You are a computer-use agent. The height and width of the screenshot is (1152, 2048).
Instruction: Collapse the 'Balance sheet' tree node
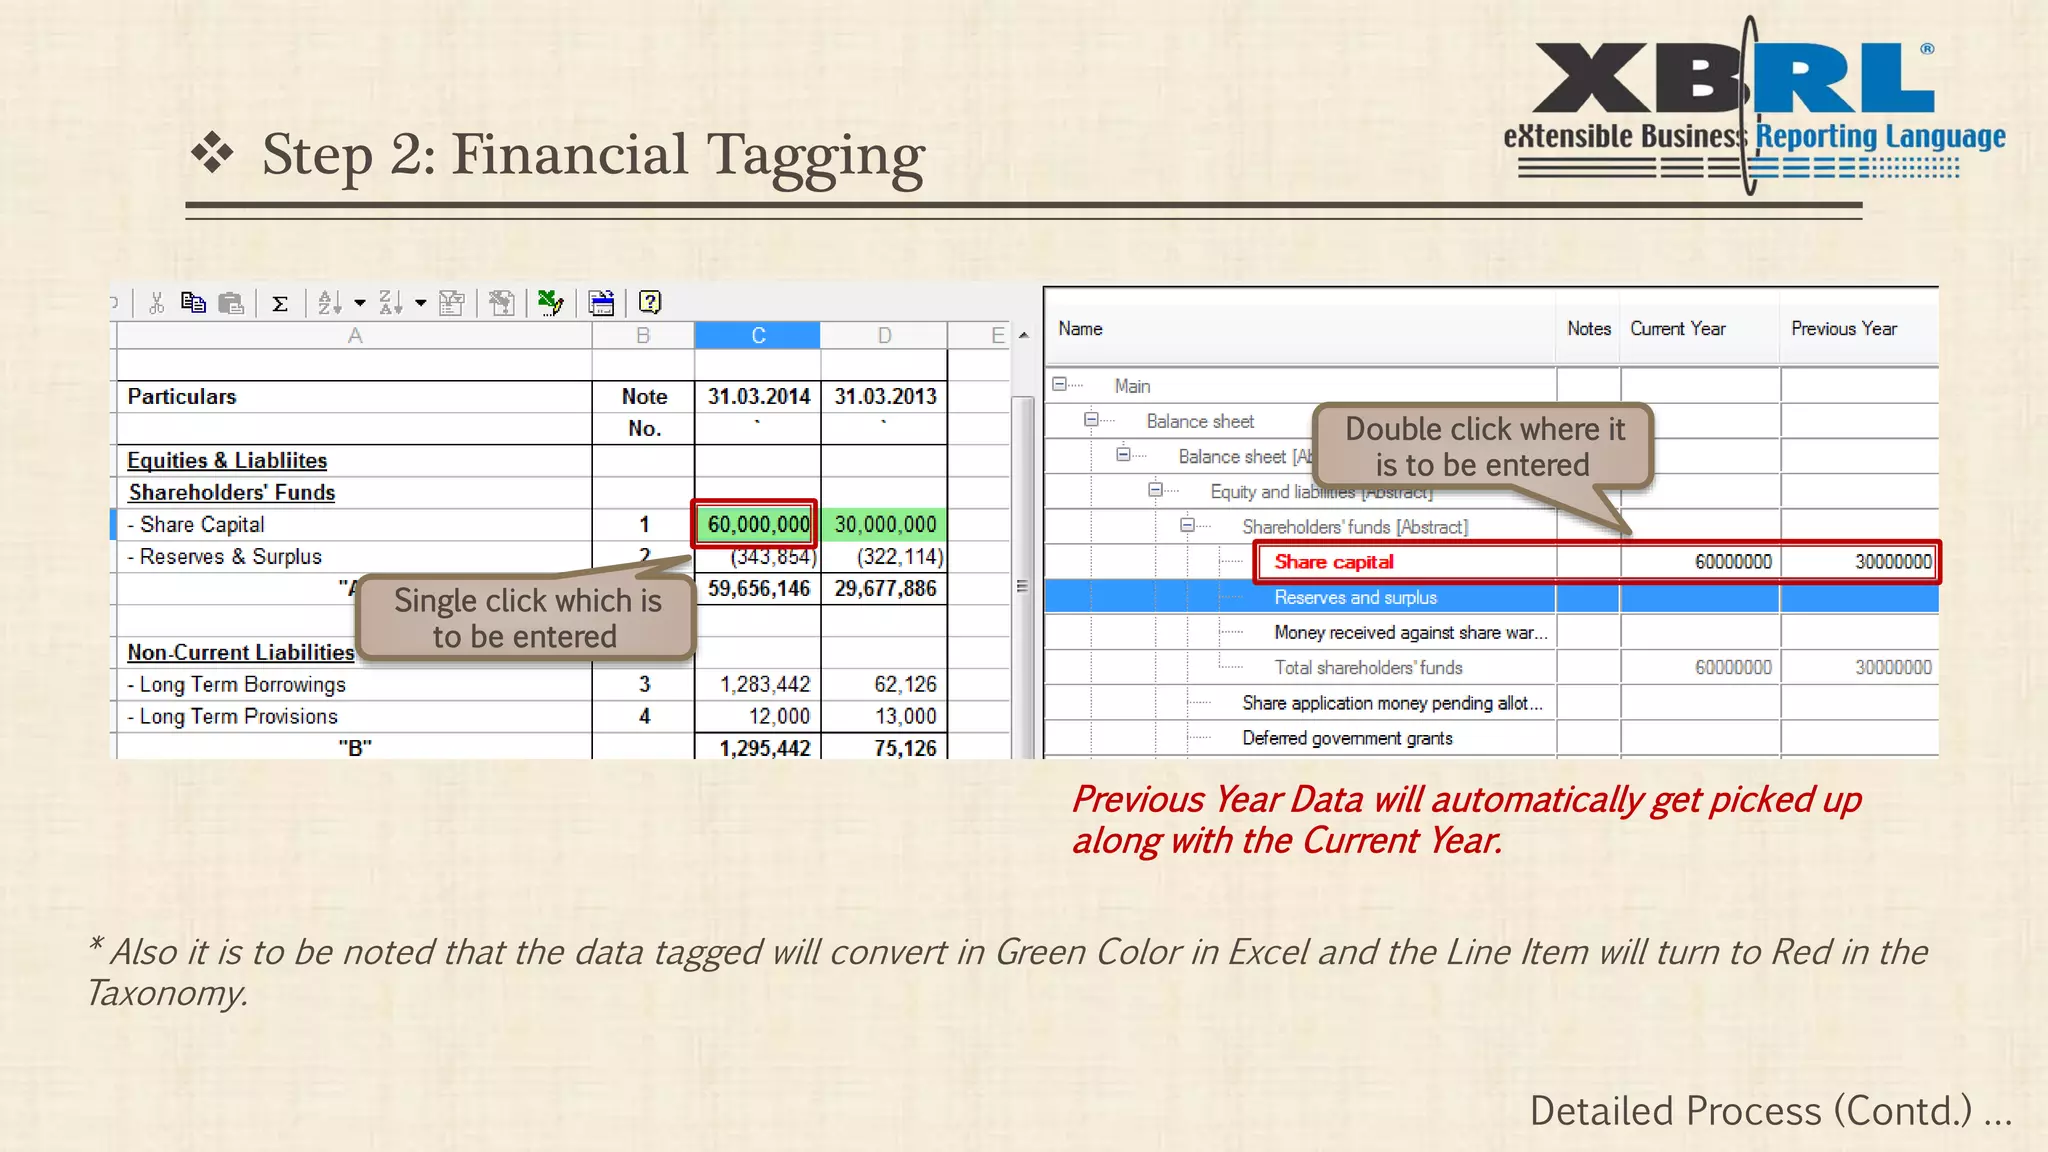click(x=1091, y=420)
